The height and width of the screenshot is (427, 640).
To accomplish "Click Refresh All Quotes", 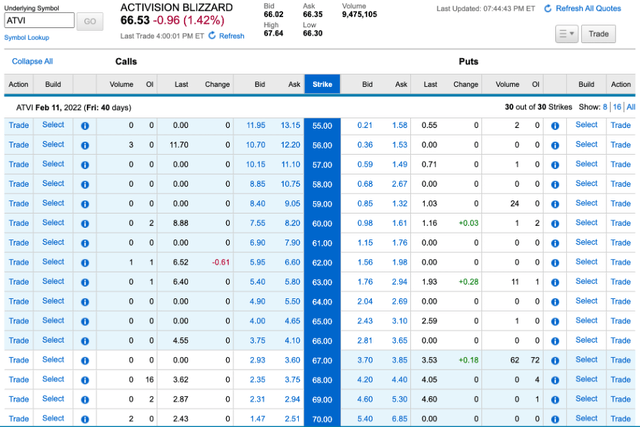I will [x=582, y=9].
